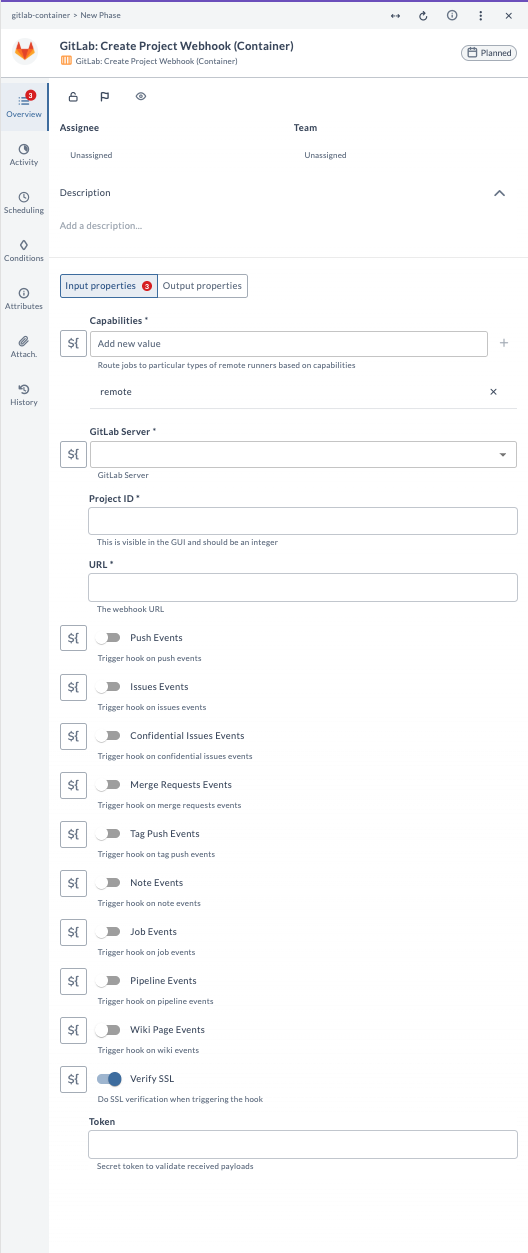Click variable button beside Wiki Page Events
The height and width of the screenshot is (1253, 528).
coord(73,1030)
